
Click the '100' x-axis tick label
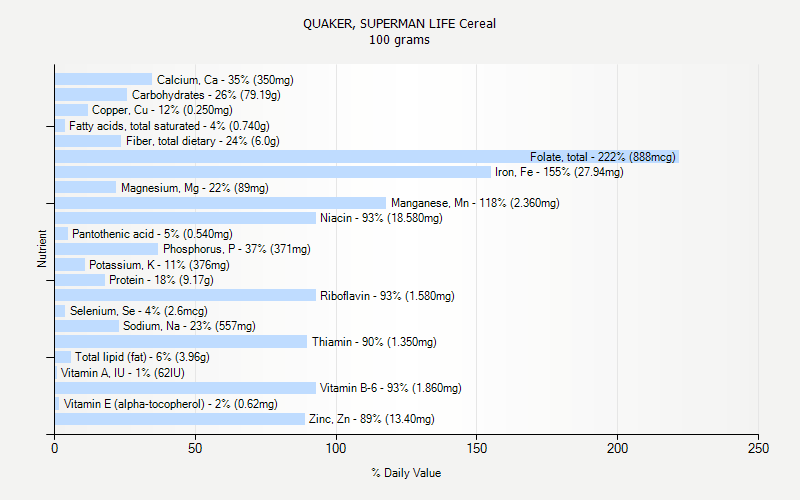point(336,448)
